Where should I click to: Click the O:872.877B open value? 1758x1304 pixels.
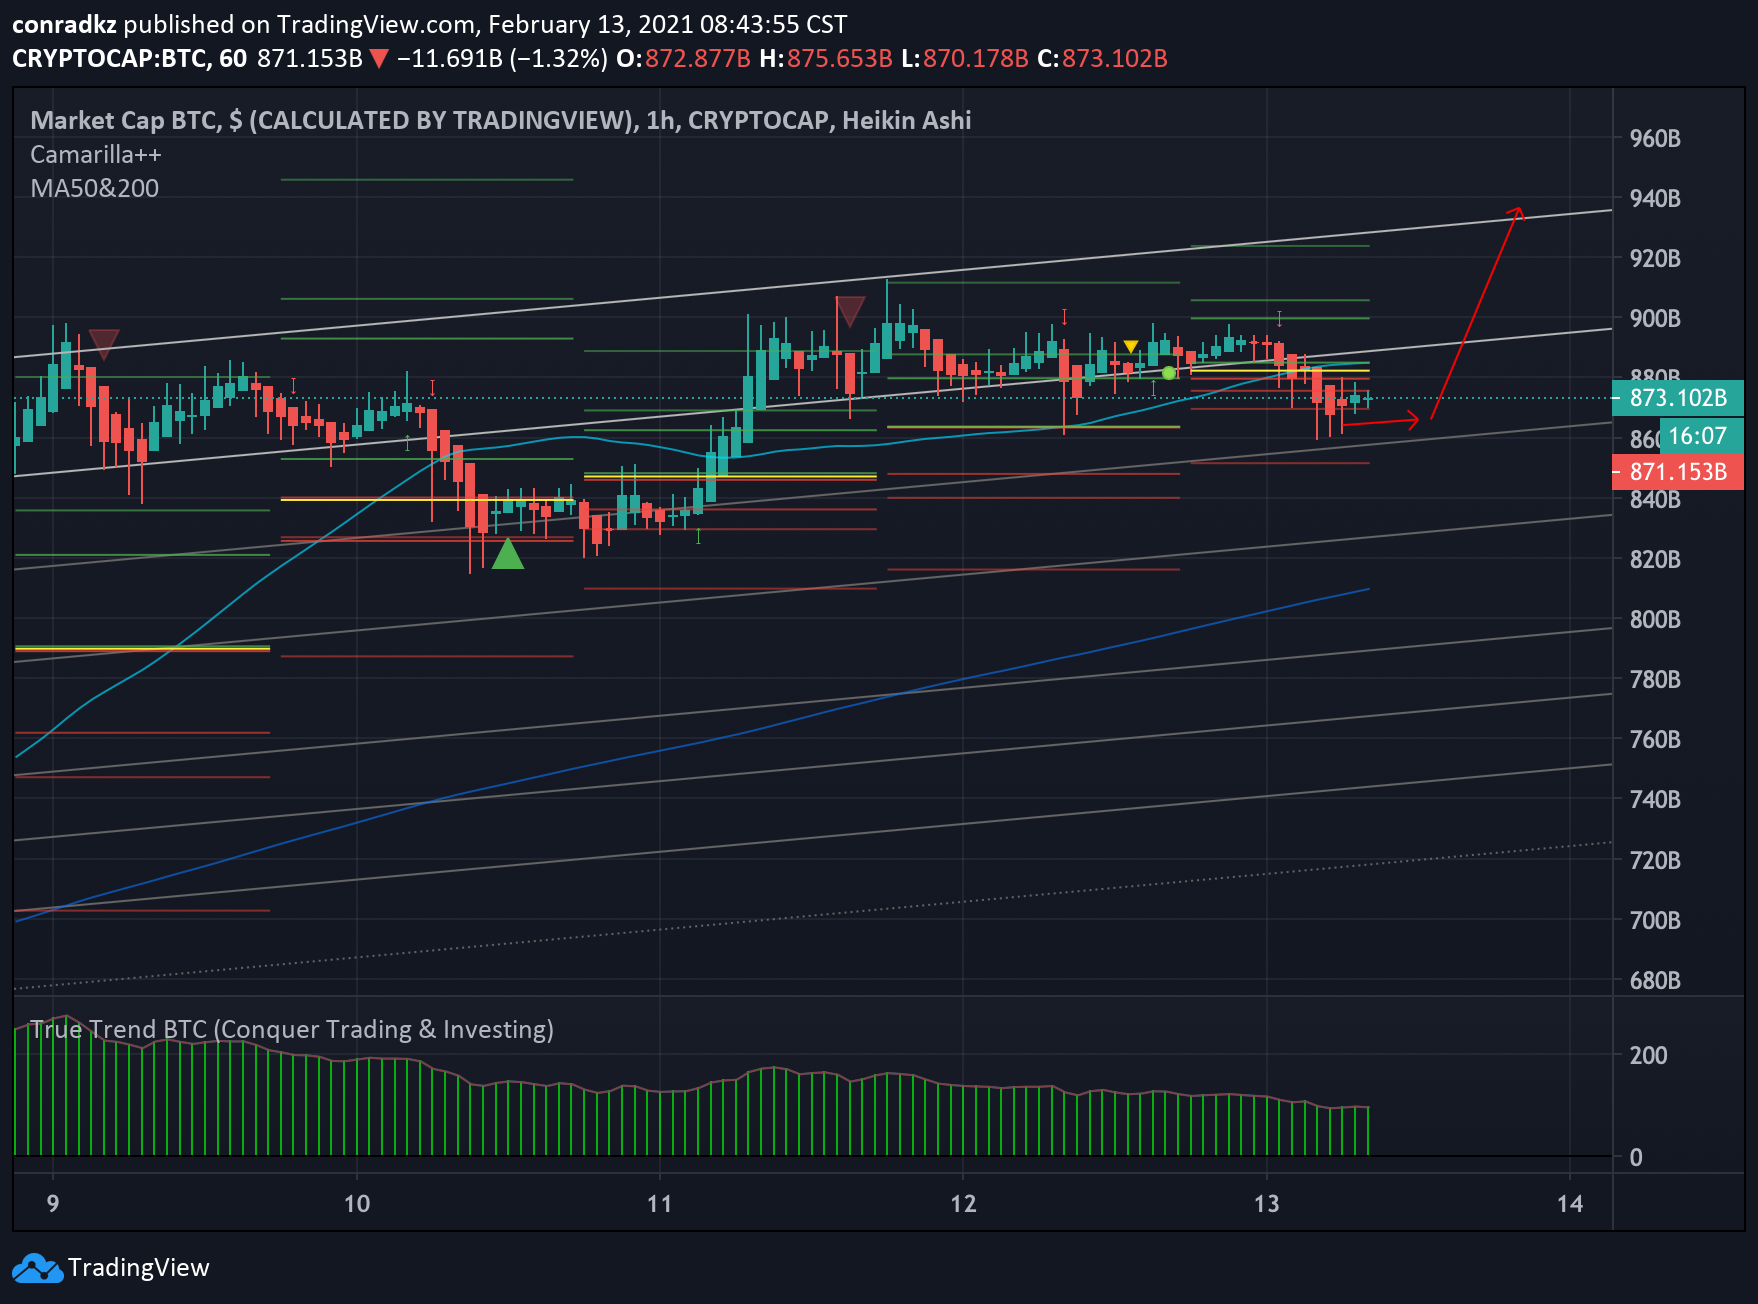pos(683,59)
